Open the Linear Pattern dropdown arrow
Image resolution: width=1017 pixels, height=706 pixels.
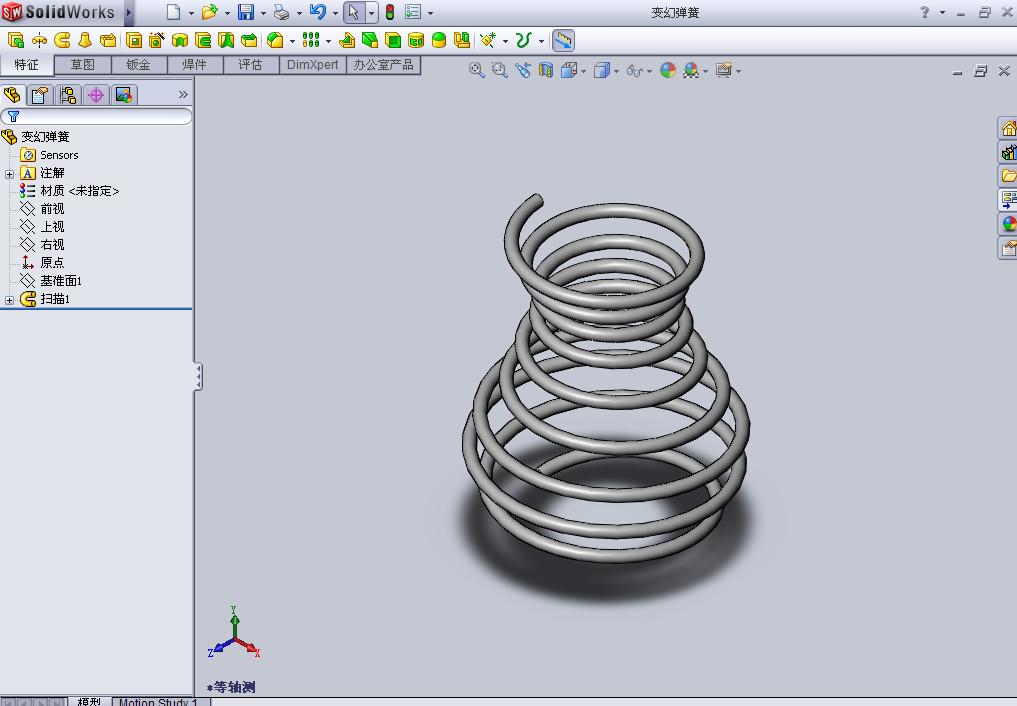pos(328,41)
